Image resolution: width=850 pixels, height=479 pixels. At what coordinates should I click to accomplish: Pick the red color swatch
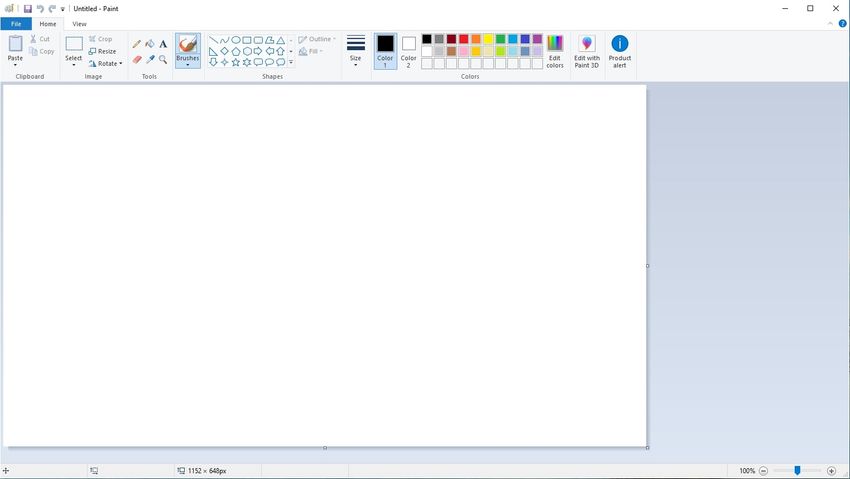(x=463, y=39)
